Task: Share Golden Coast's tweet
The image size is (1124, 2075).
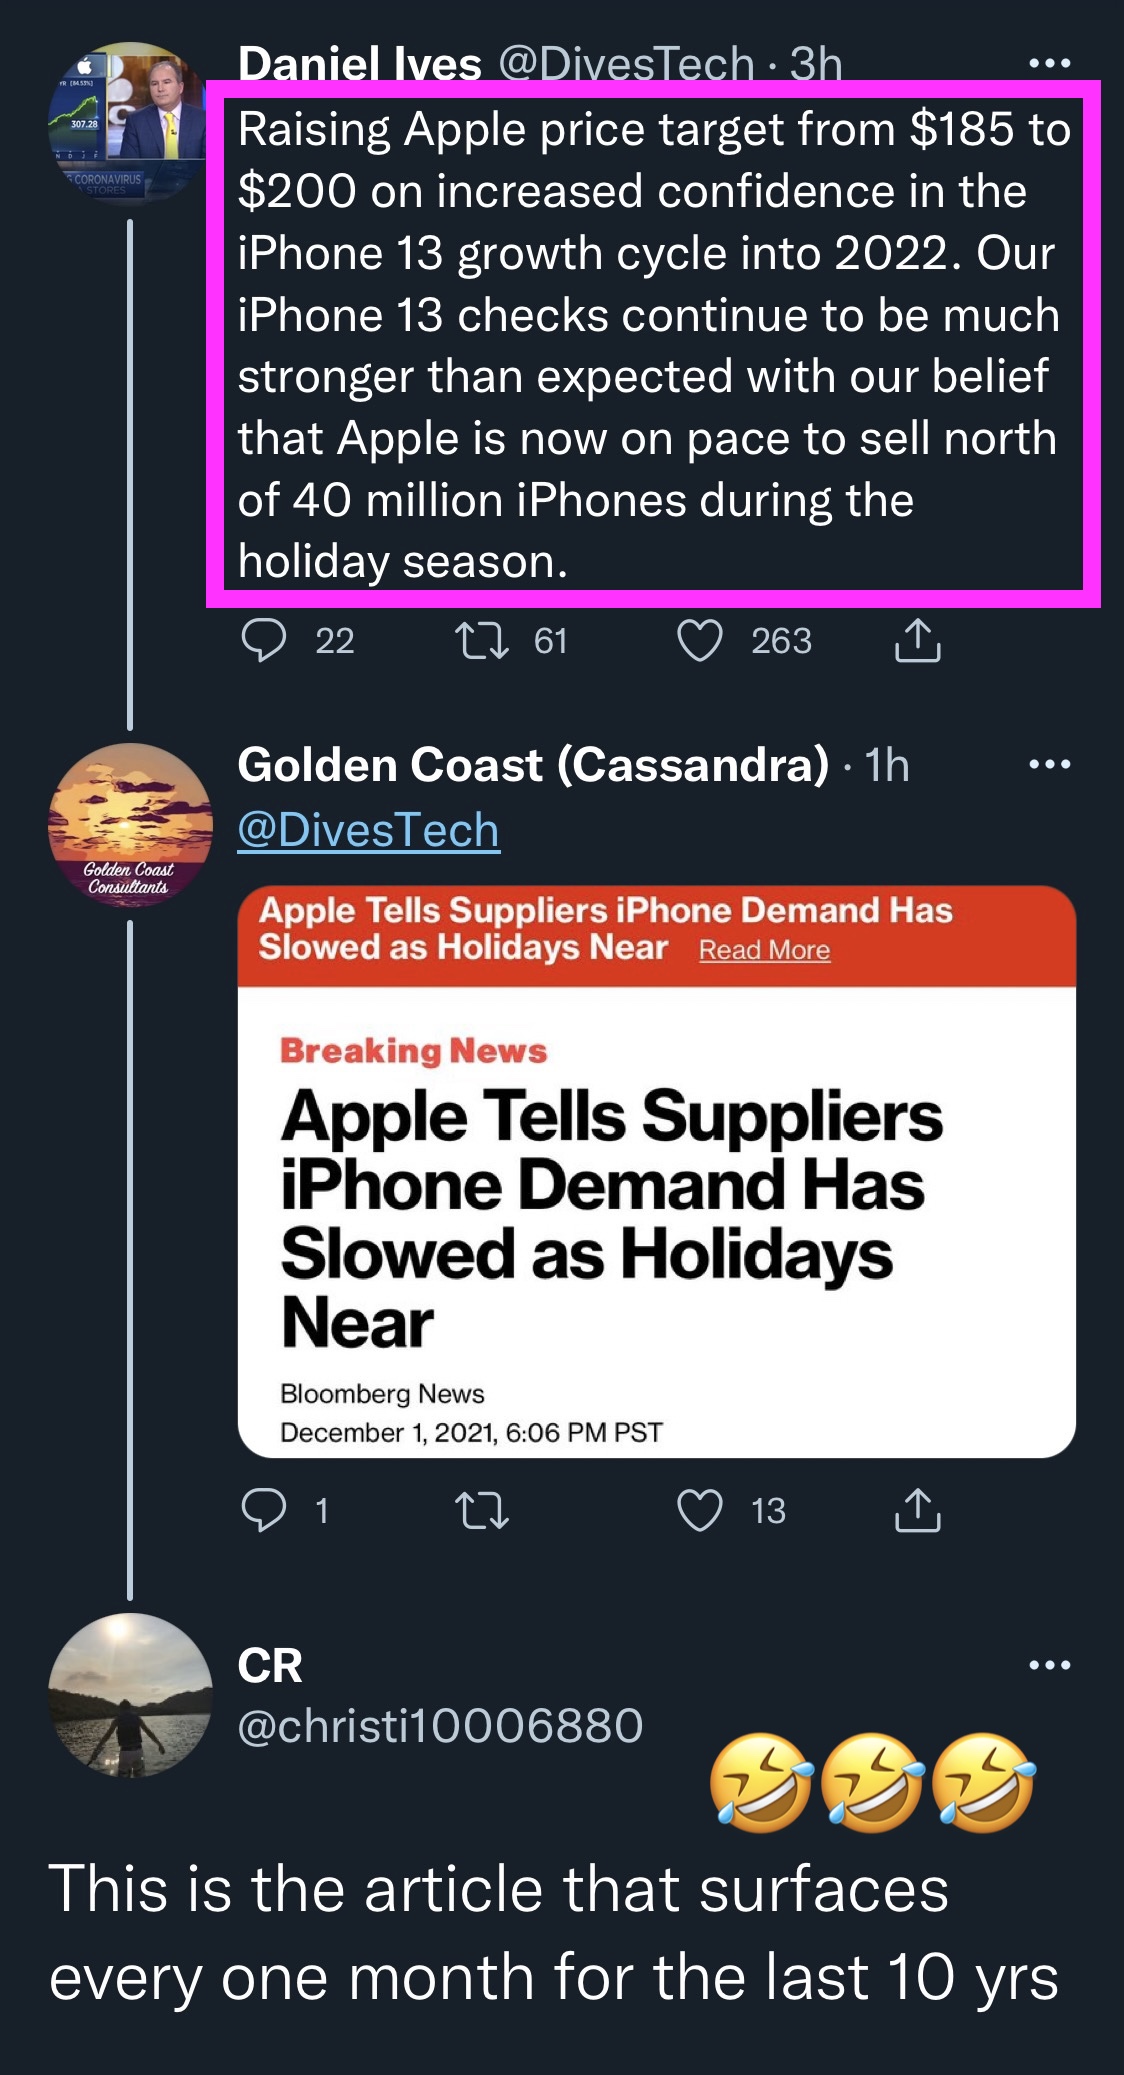Action: click(917, 1510)
